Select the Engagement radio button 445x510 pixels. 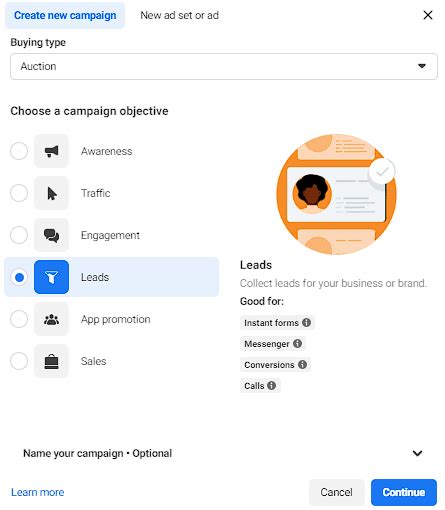point(19,235)
